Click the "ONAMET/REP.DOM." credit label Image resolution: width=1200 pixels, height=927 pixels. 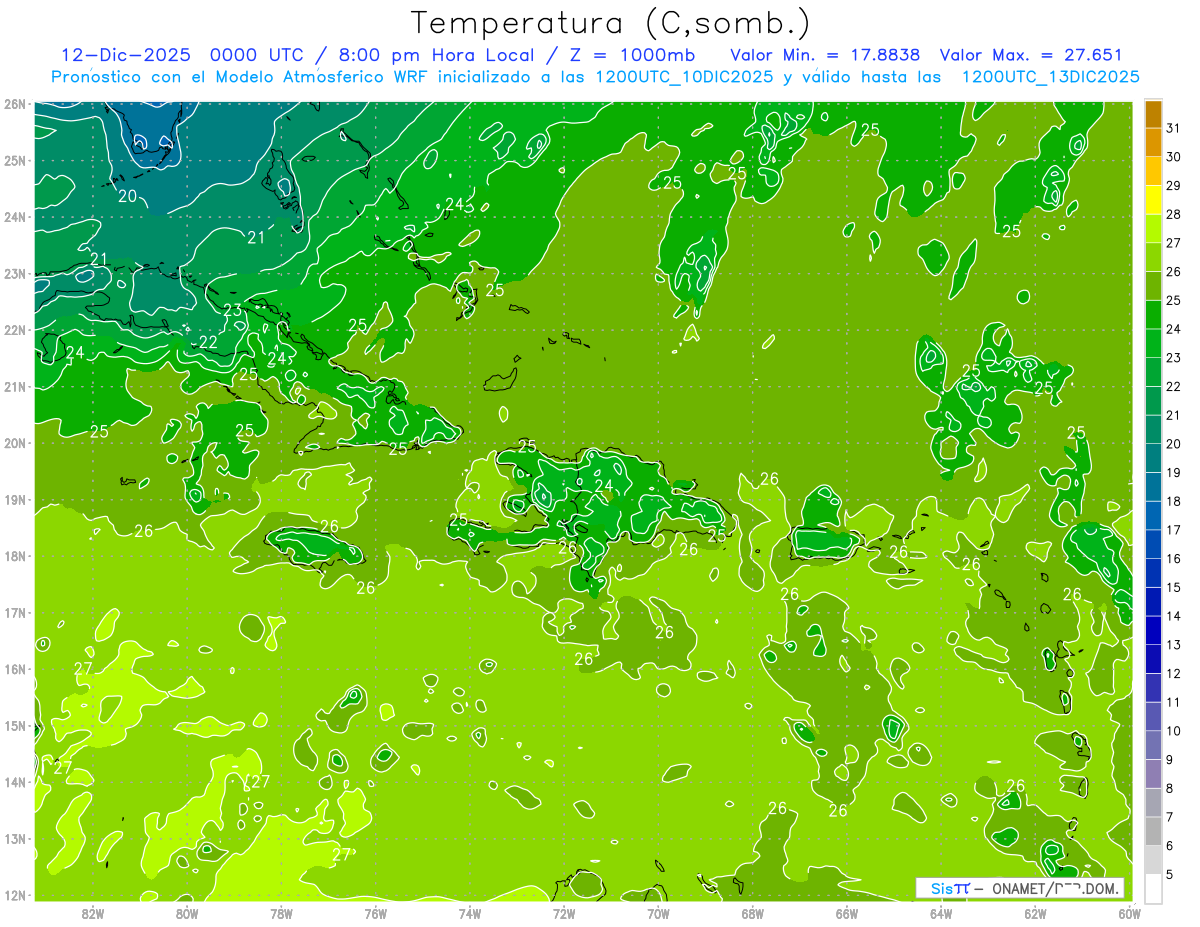(x=1056, y=888)
